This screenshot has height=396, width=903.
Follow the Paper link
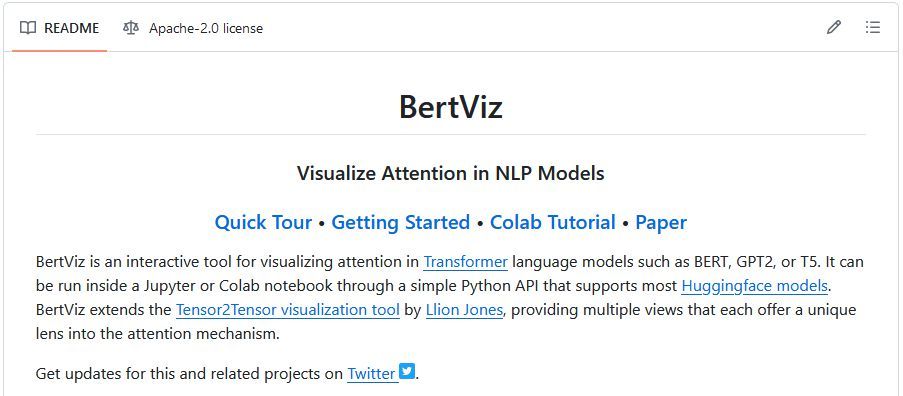tap(661, 222)
